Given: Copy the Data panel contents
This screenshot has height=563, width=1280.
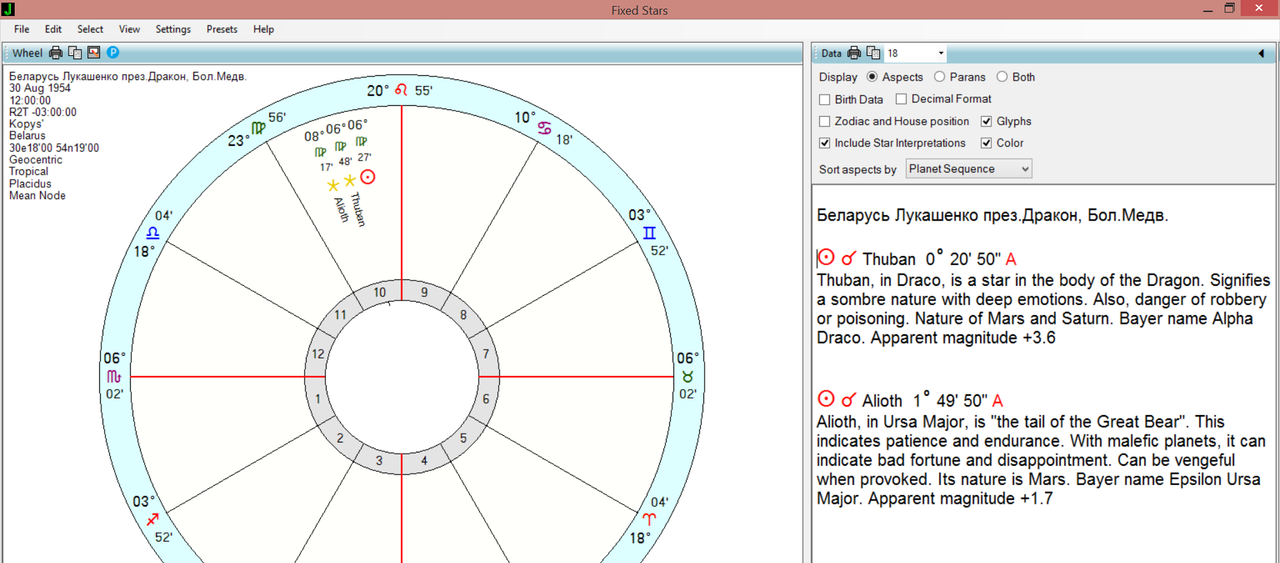Looking at the screenshot, I should tap(873, 53).
